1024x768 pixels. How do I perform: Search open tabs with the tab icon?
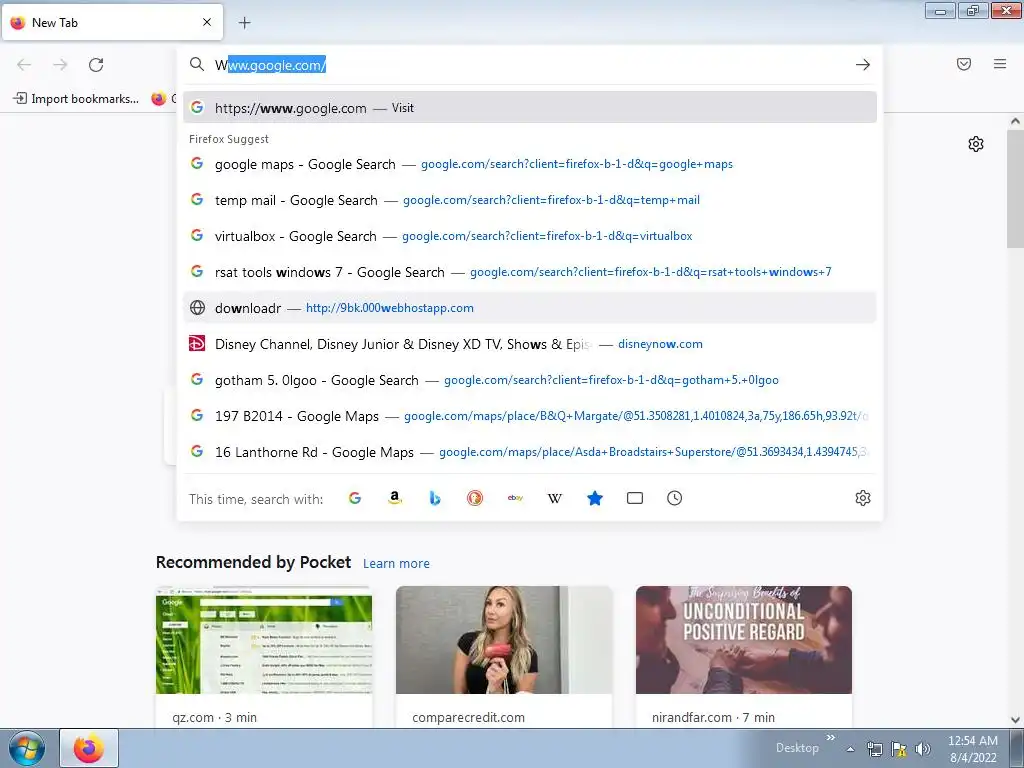[635, 498]
